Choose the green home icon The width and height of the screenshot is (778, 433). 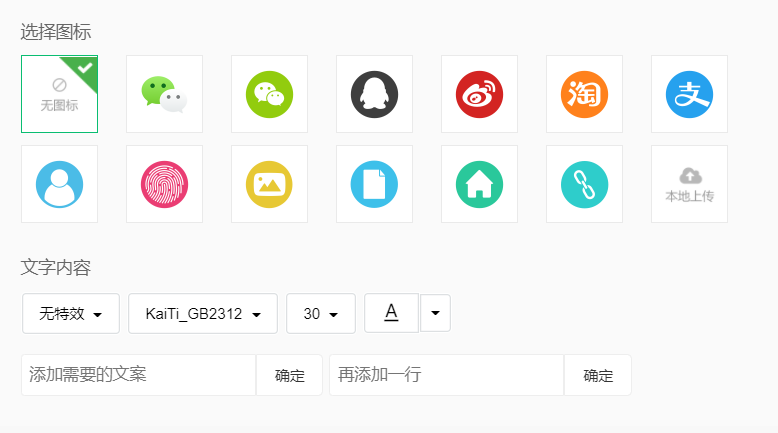pyautogui.click(x=479, y=184)
